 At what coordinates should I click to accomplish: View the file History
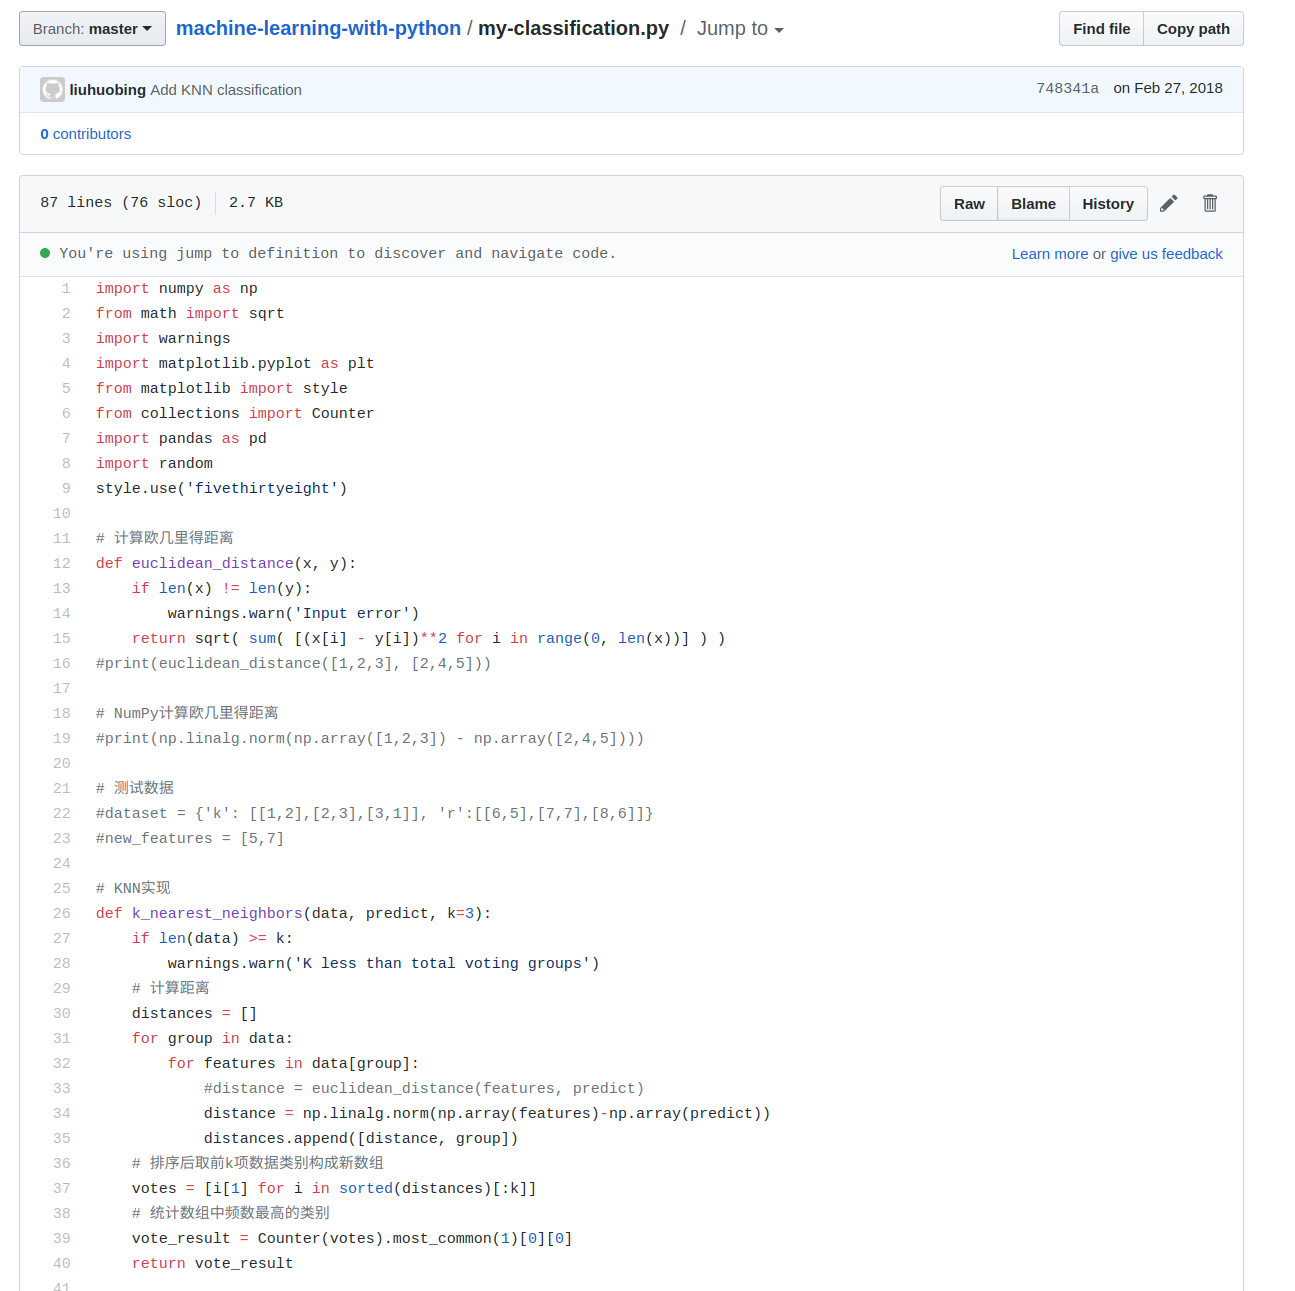[x=1107, y=204]
